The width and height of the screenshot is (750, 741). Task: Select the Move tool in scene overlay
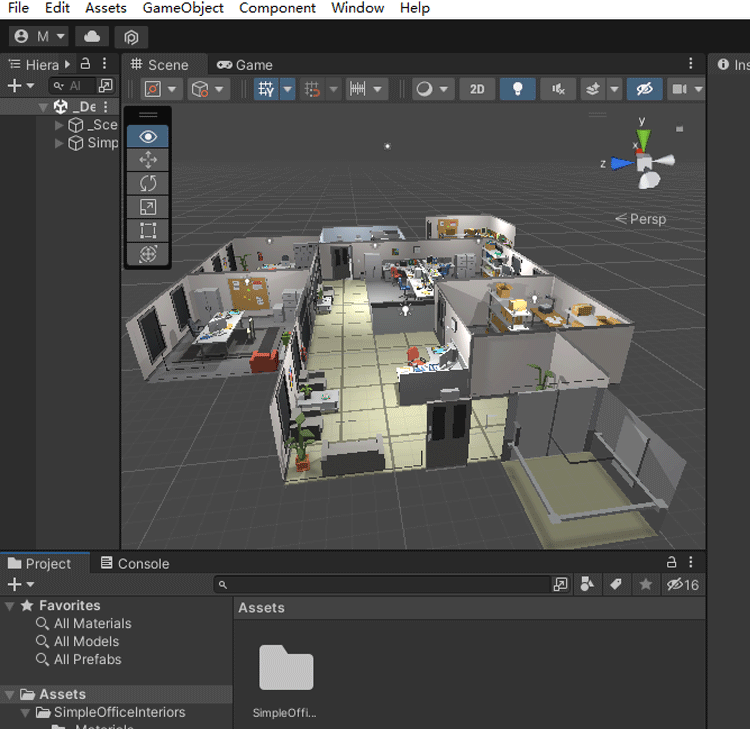148,160
